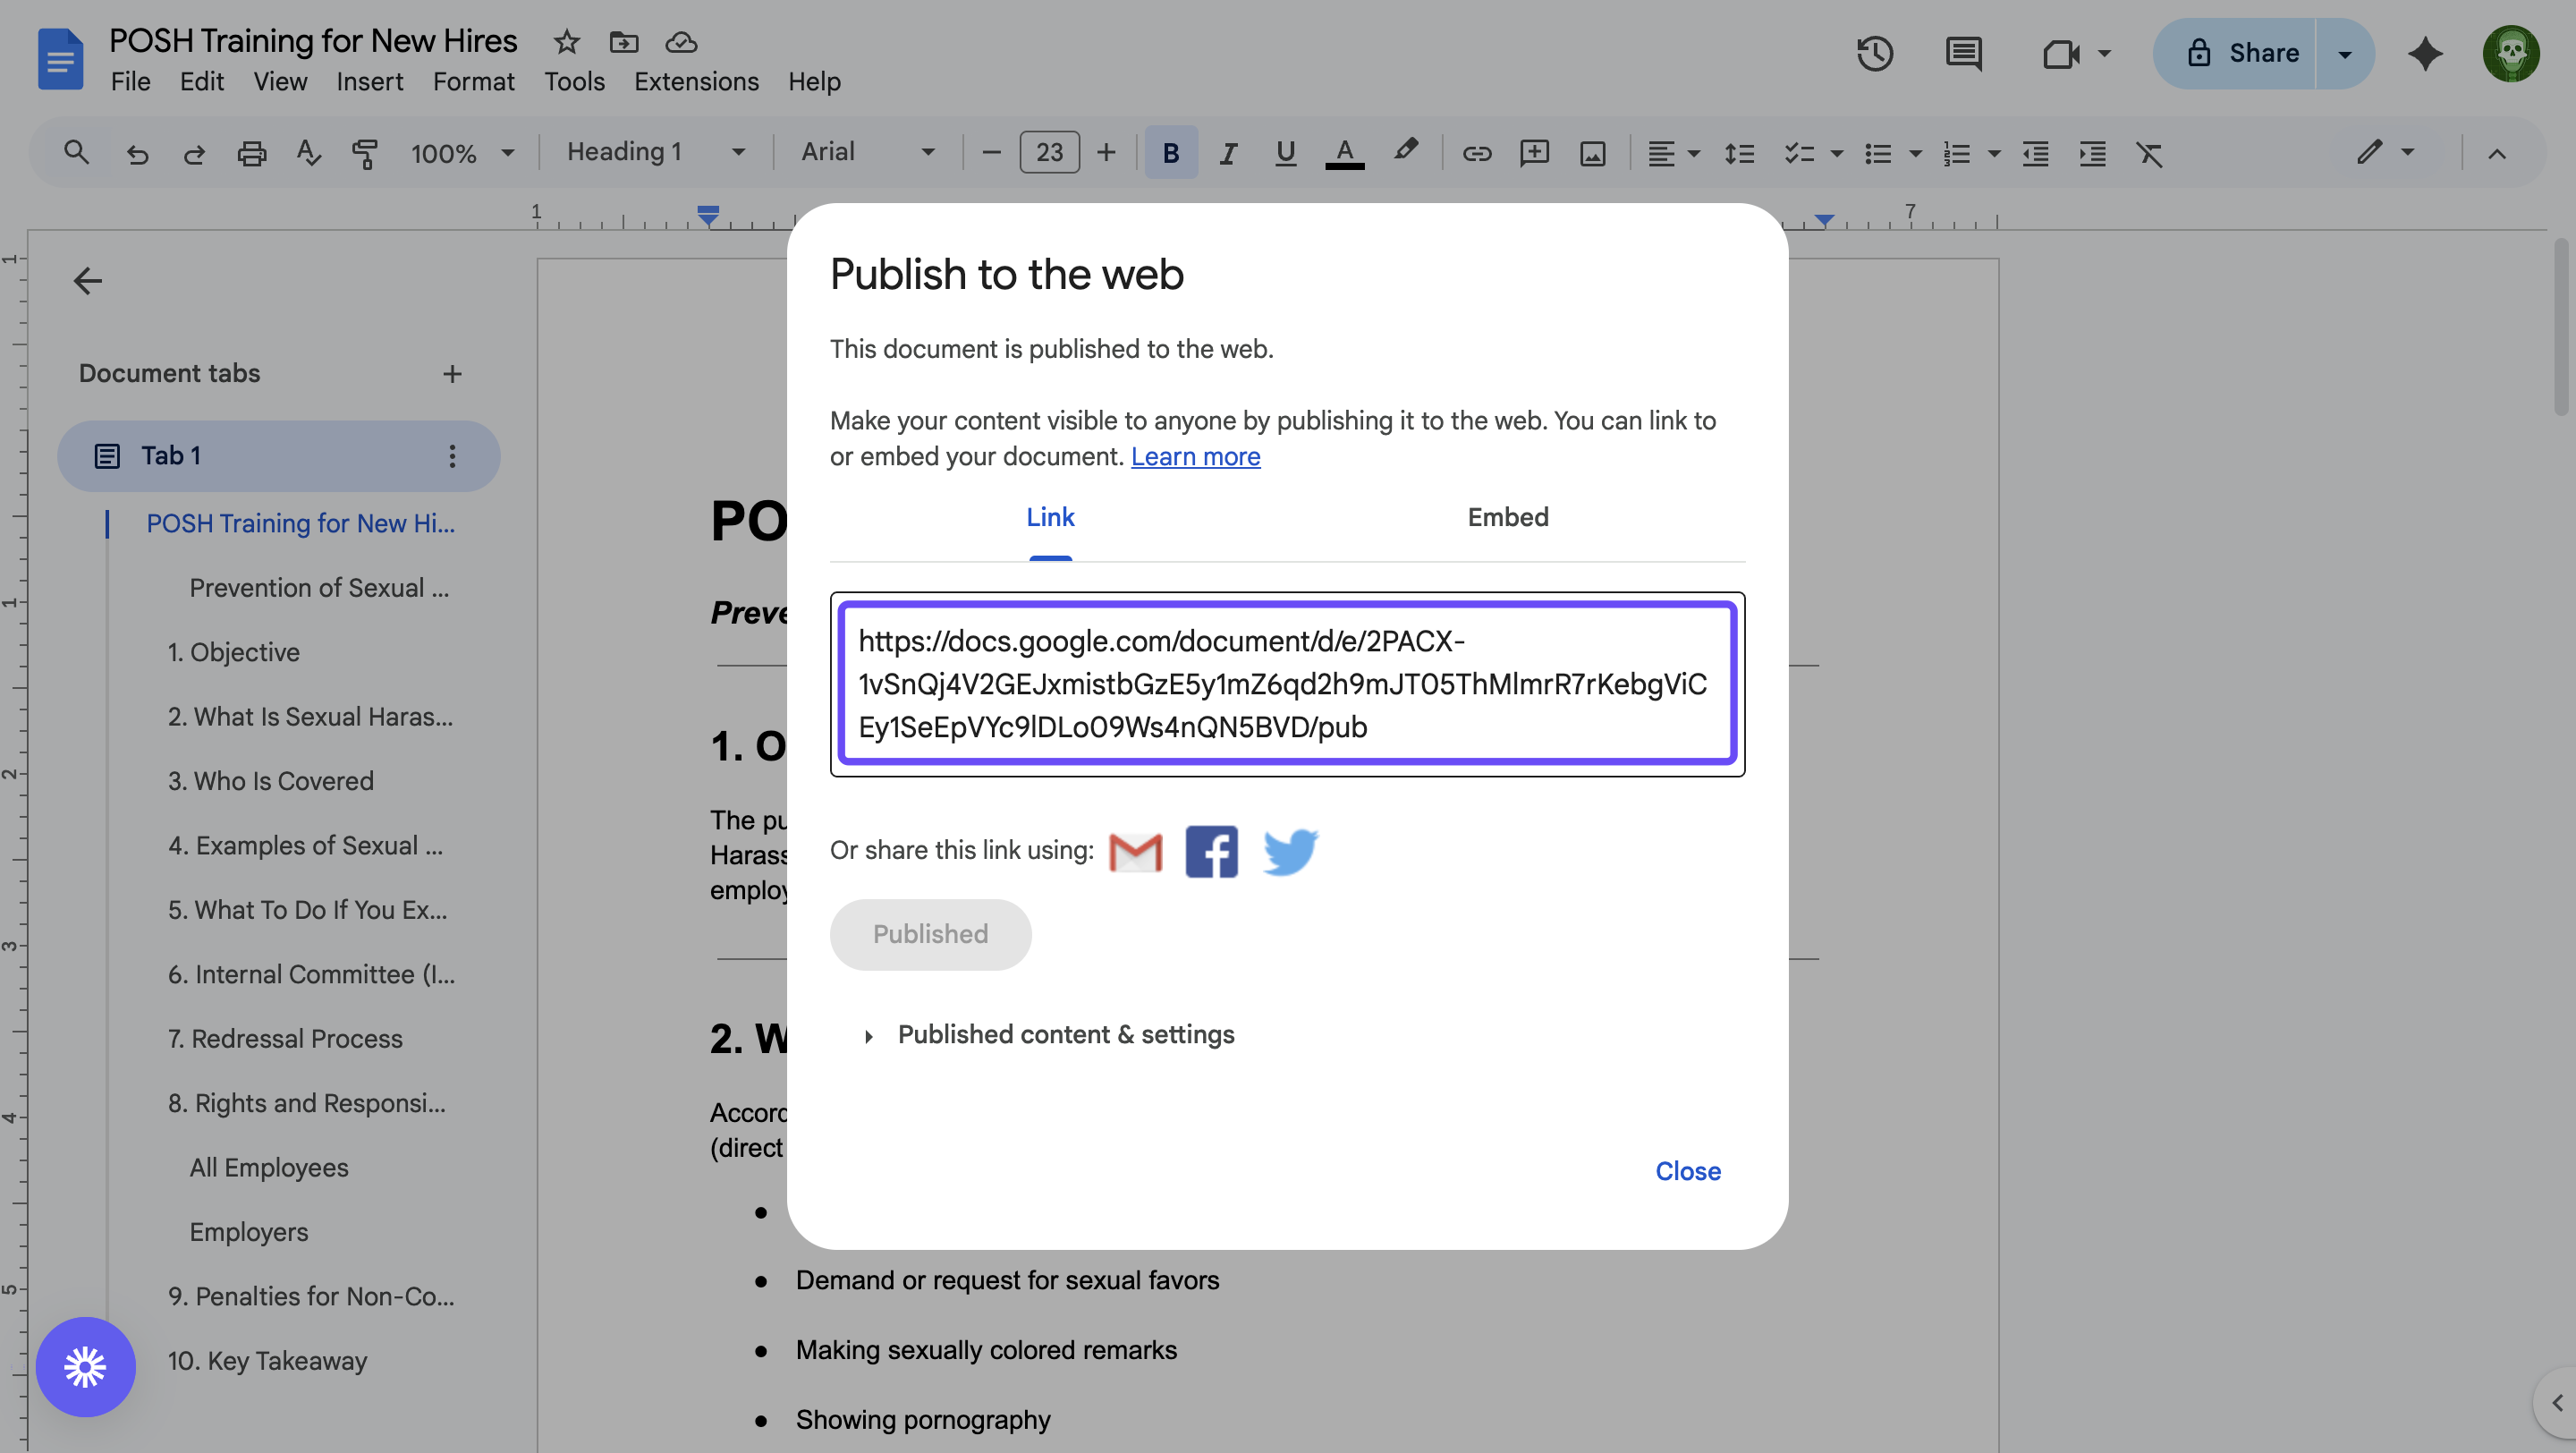The width and height of the screenshot is (2576, 1453).
Task: Pick text color swatch in toolbar
Action: 1344,153
